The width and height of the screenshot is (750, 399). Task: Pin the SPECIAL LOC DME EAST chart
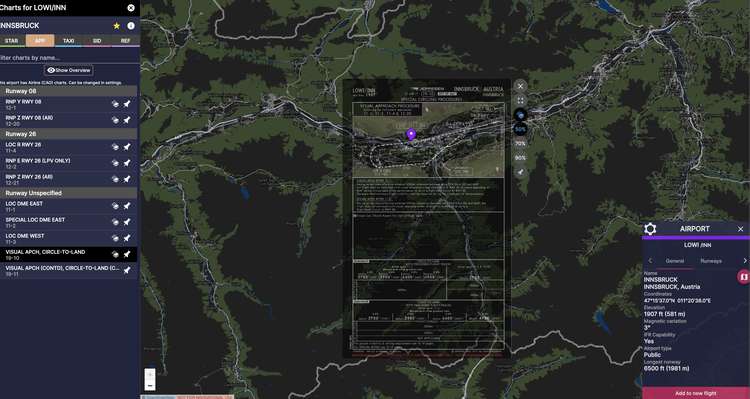tap(127, 222)
